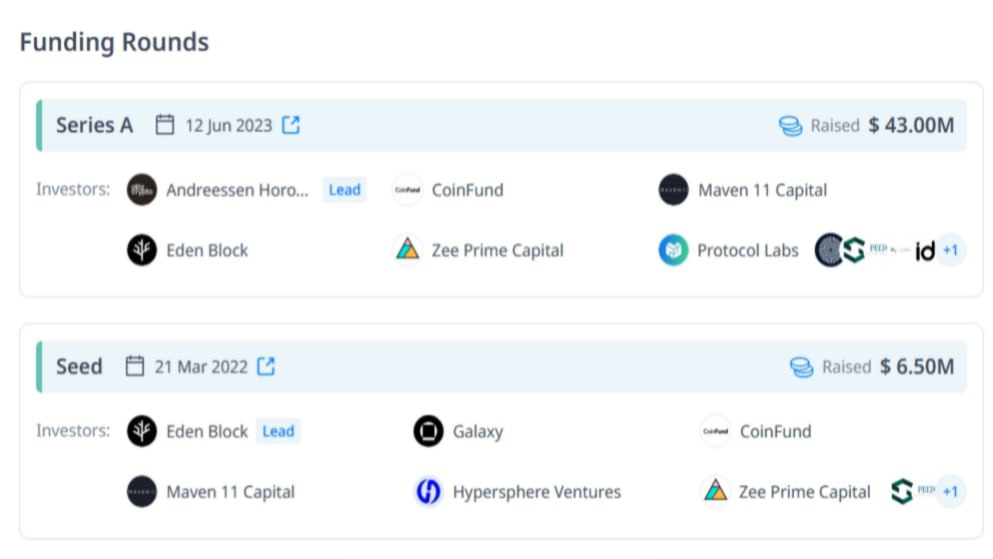The image size is (993, 559).
Task: Click the date 12 Jun 2023
Action: pos(229,126)
